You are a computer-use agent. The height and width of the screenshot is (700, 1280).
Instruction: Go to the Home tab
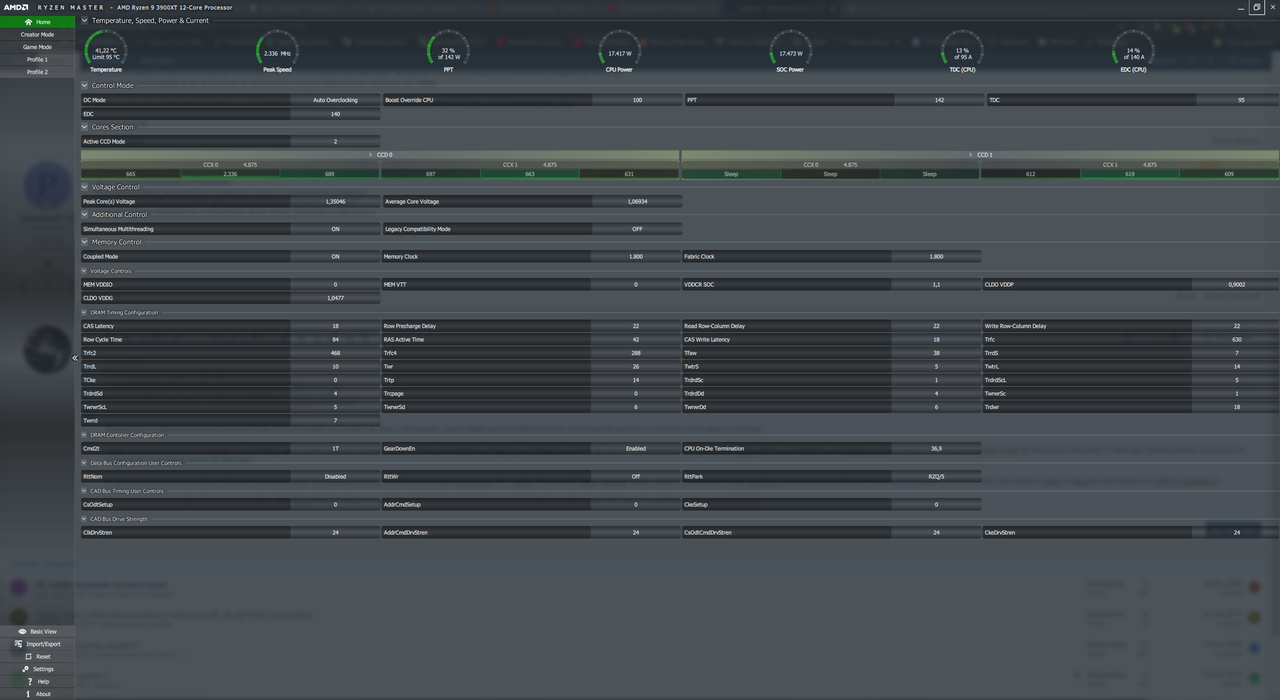37,22
